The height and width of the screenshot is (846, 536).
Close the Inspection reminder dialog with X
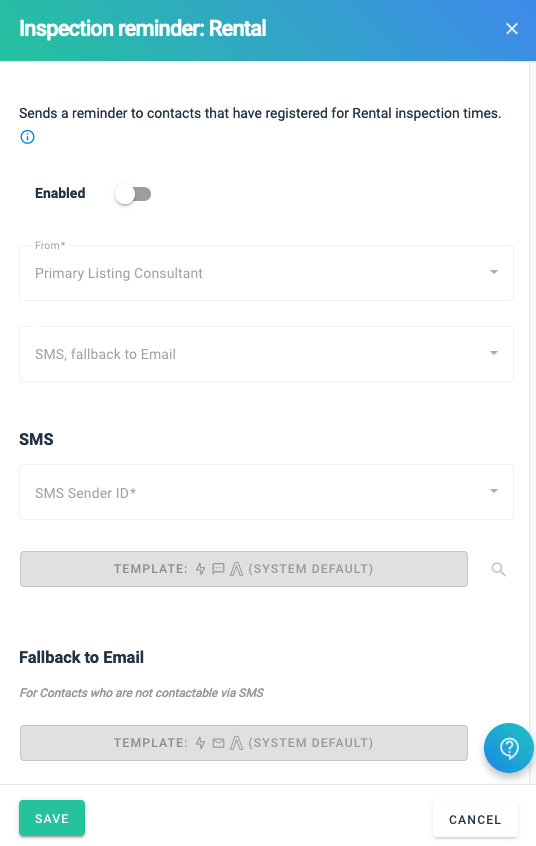[x=512, y=29]
